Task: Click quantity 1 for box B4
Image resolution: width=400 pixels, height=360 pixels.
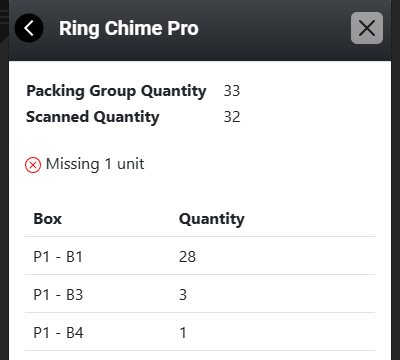Action: click(x=183, y=333)
